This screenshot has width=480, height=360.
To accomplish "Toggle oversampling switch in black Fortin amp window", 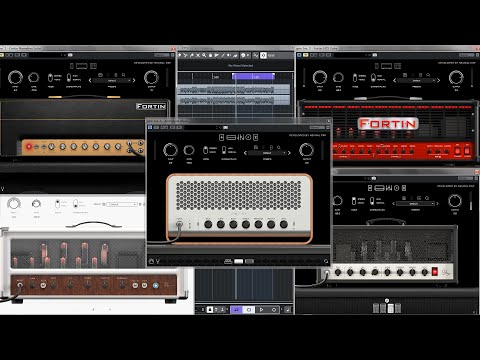I will 69,78.
